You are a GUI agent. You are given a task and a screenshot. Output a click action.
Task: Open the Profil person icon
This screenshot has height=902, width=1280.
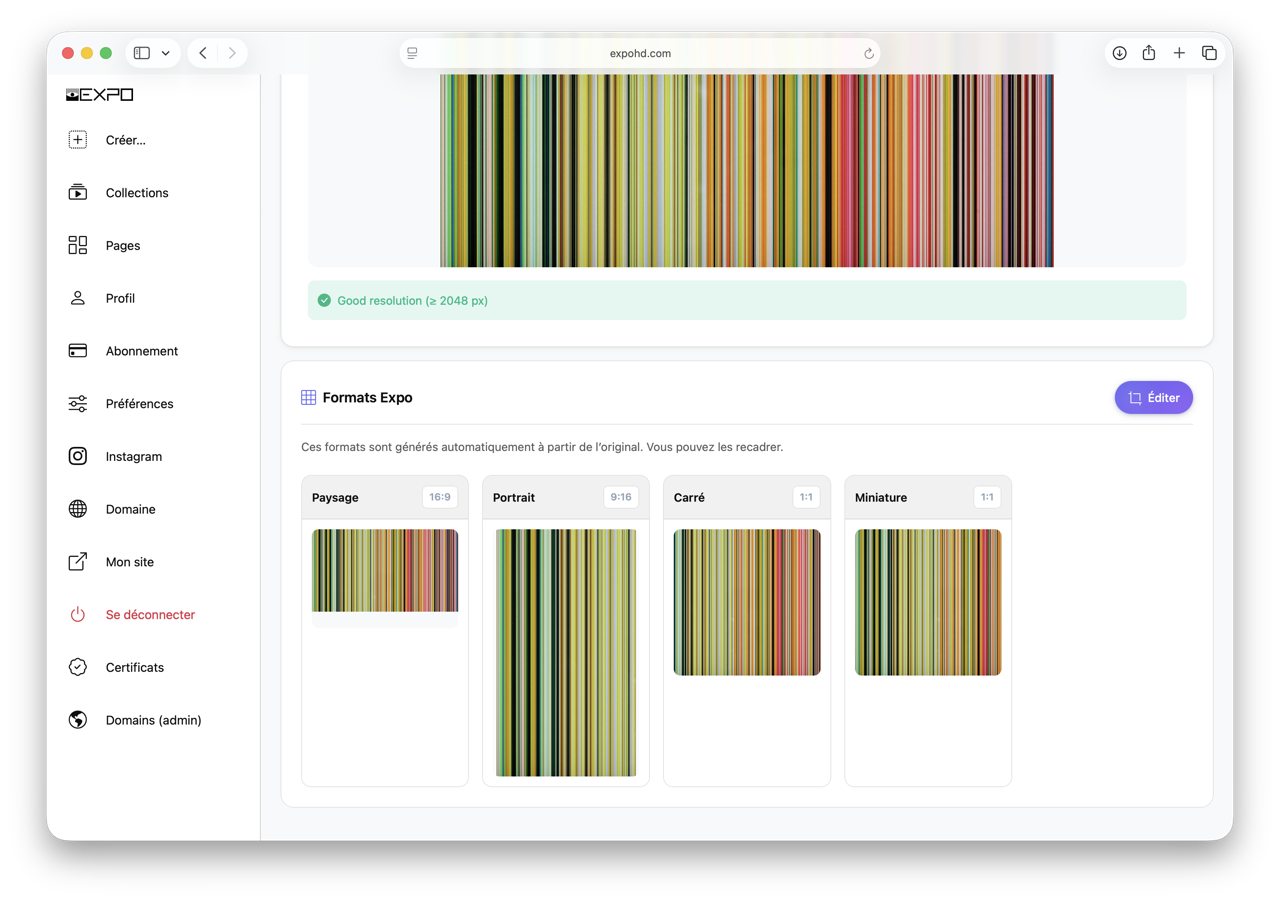78,298
